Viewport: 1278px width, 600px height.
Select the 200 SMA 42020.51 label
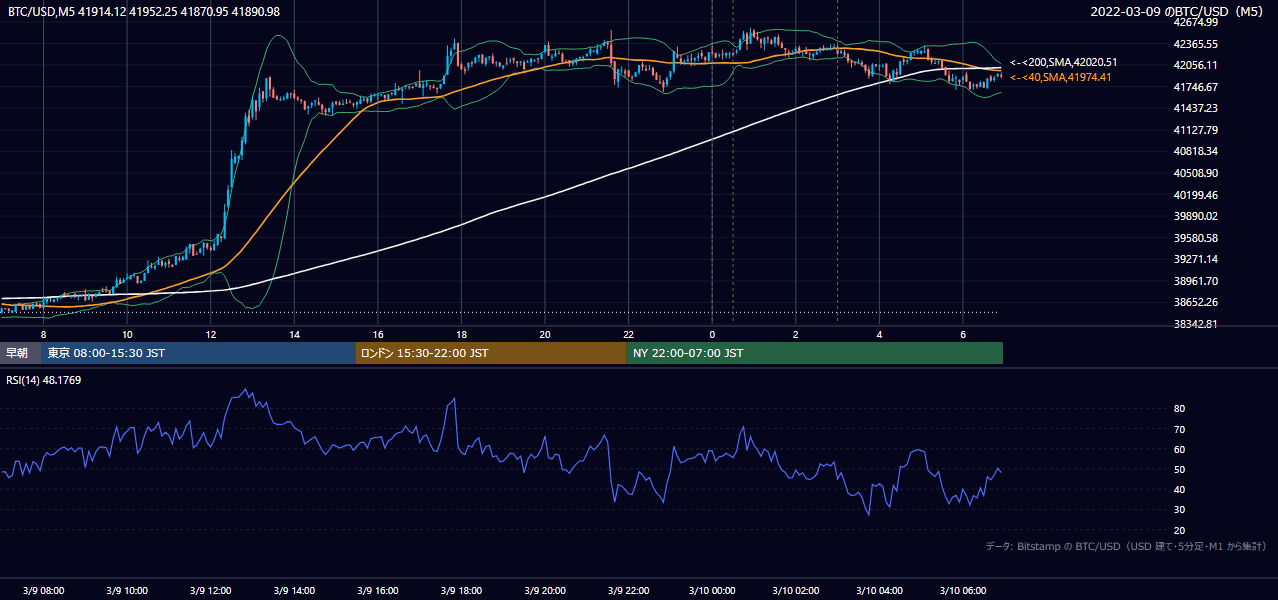[x=1063, y=63]
